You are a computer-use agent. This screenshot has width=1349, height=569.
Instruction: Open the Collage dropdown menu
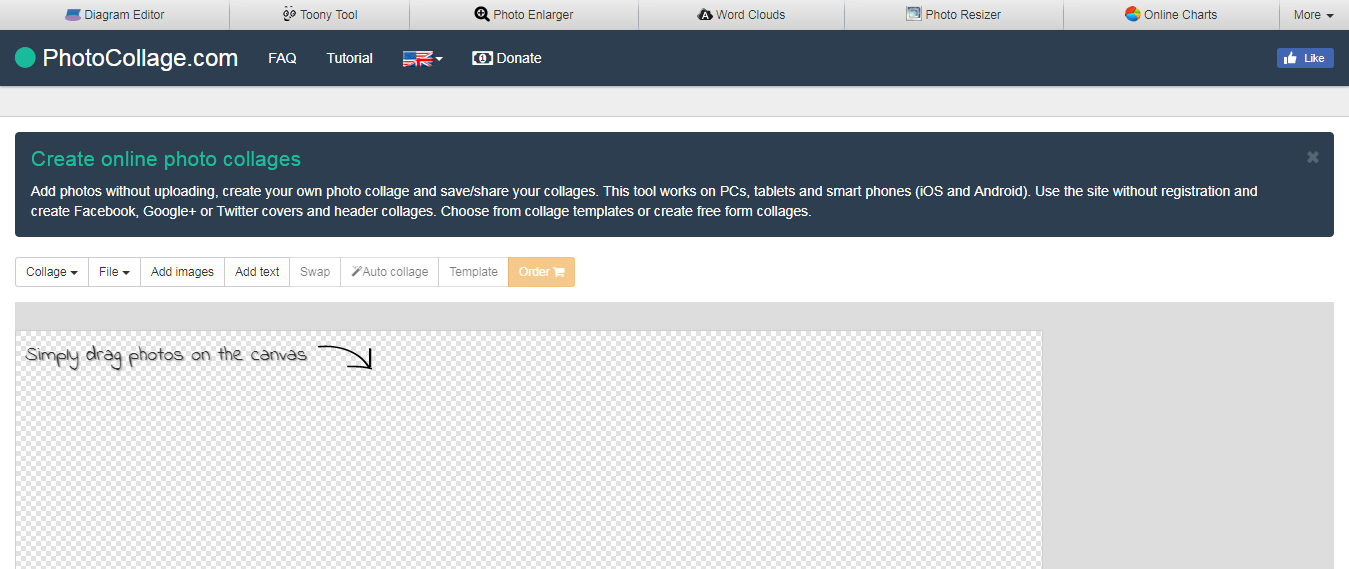(x=52, y=272)
